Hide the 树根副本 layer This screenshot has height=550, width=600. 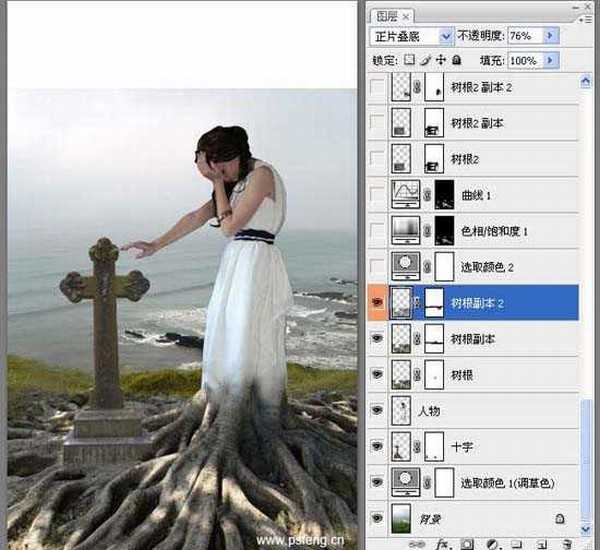click(377, 338)
